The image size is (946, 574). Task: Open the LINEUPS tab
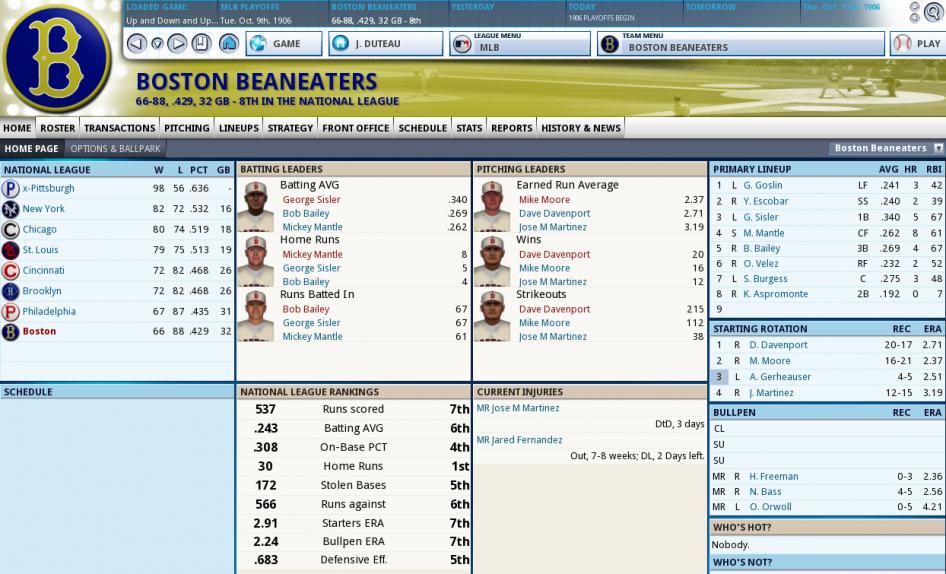click(x=238, y=128)
